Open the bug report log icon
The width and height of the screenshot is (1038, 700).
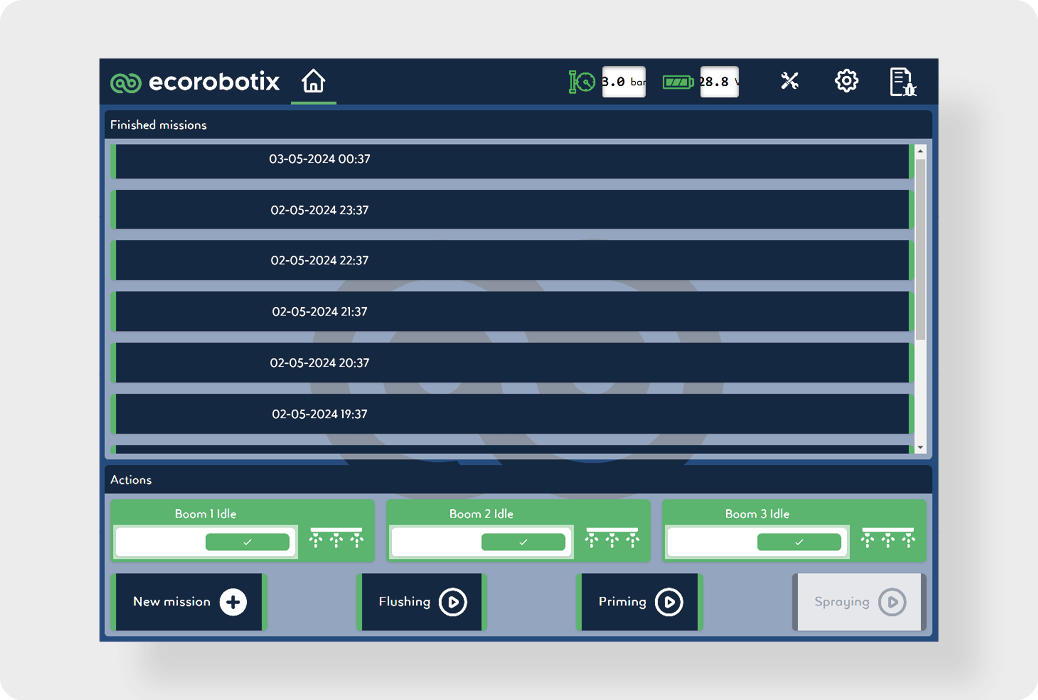point(902,82)
